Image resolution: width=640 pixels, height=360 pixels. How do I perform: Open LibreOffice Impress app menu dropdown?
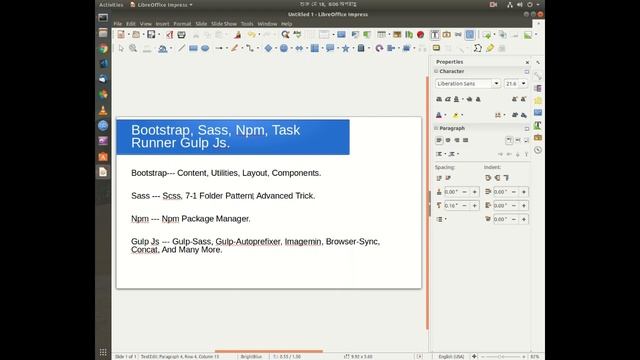pos(162,5)
